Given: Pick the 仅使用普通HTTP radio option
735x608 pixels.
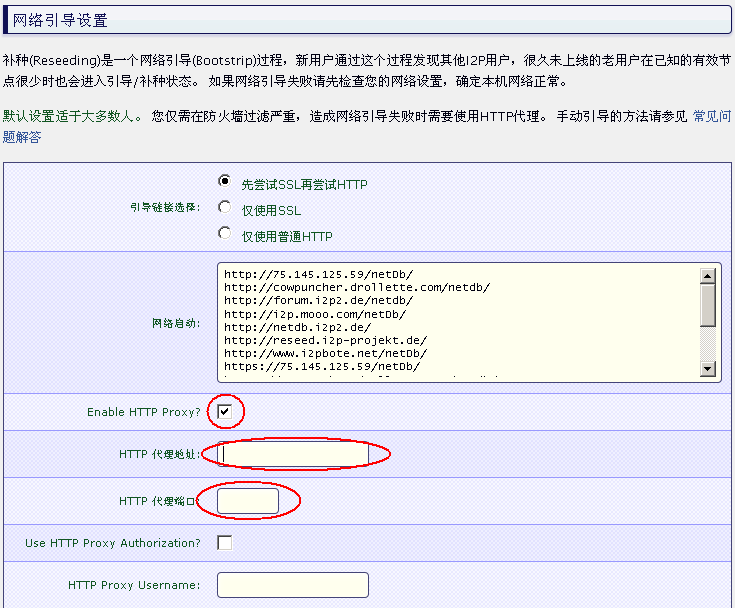Looking at the screenshot, I should [225, 233].
